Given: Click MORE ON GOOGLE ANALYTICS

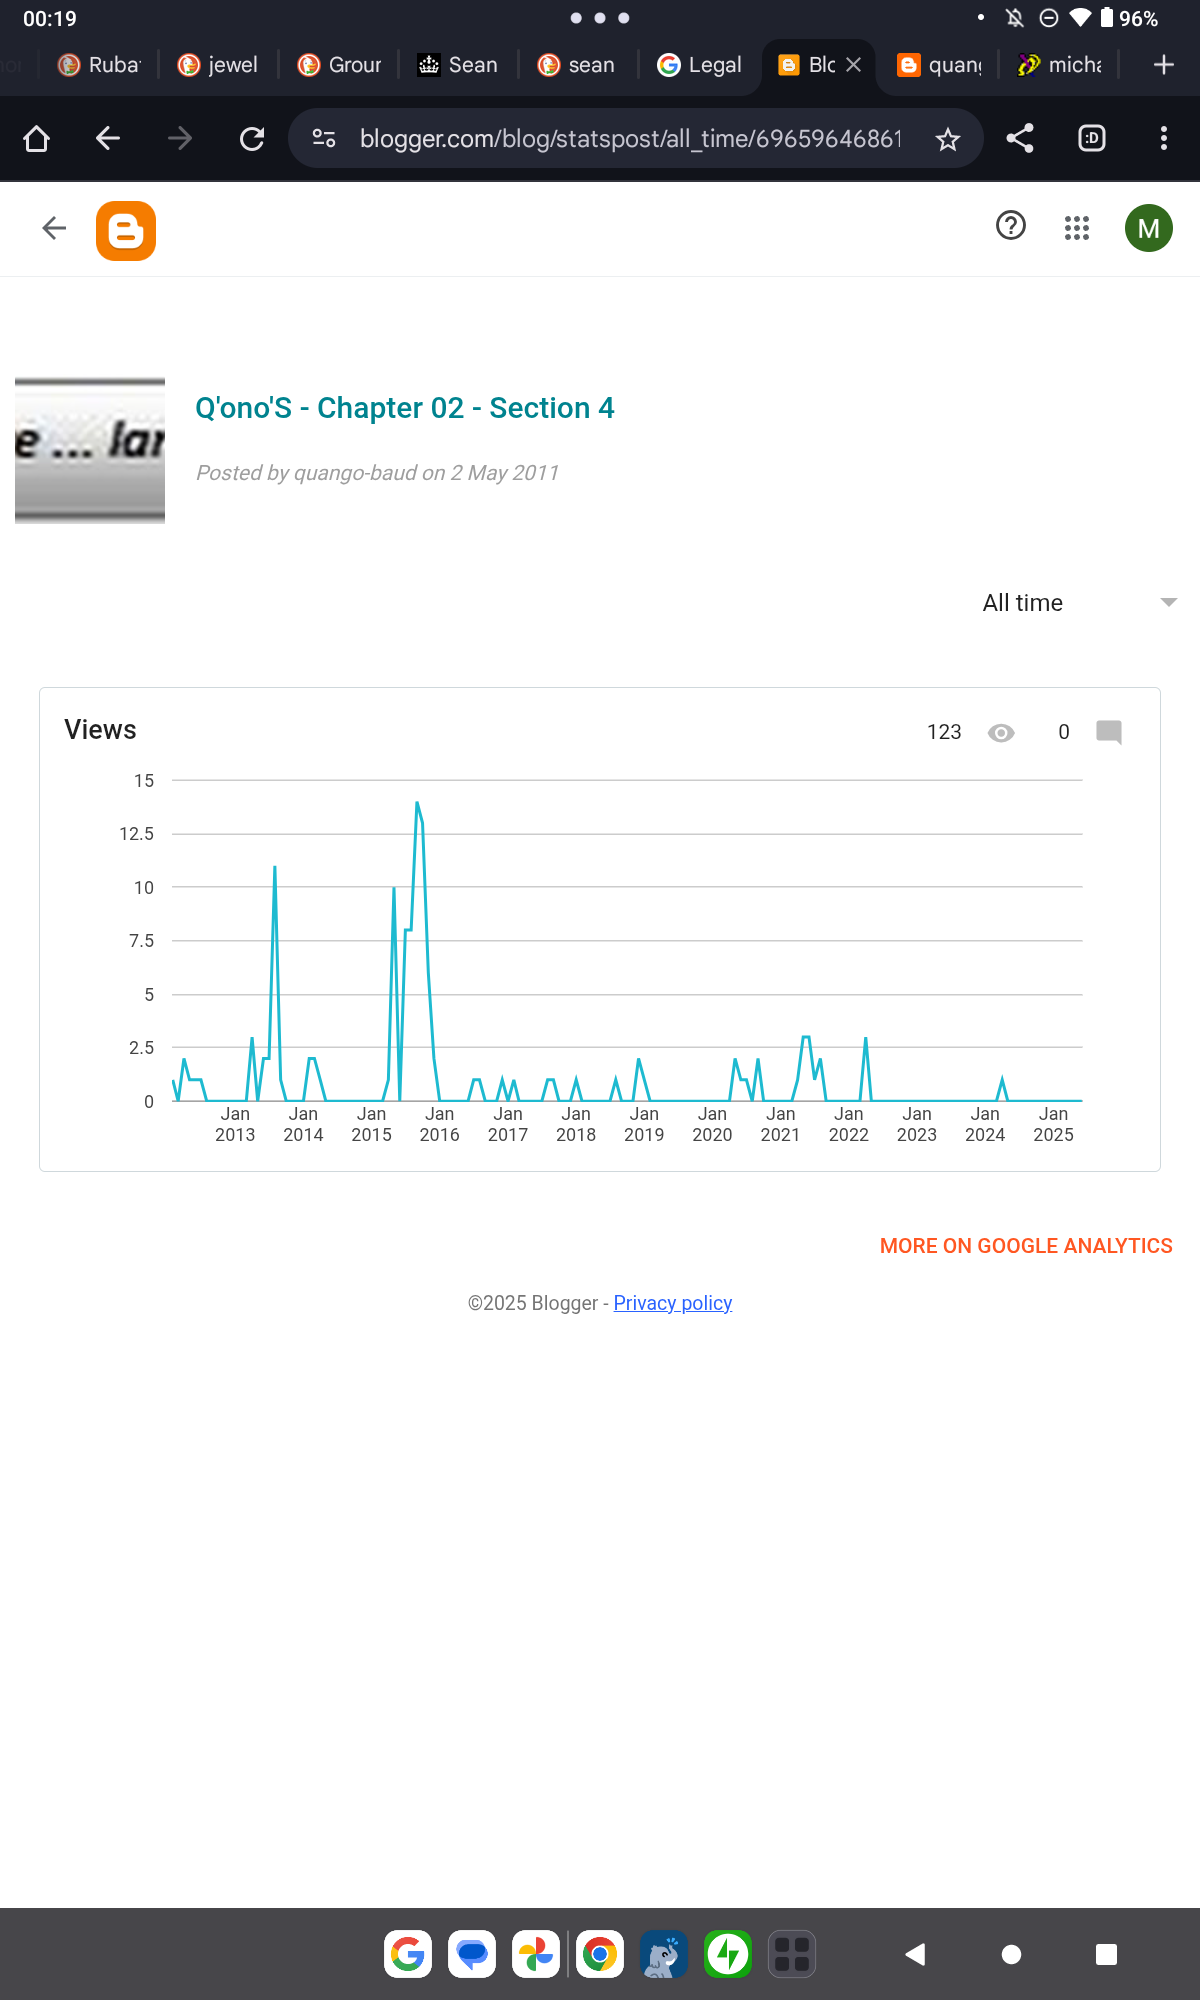Looking at the screenshot, I should pos(1026,1246).
